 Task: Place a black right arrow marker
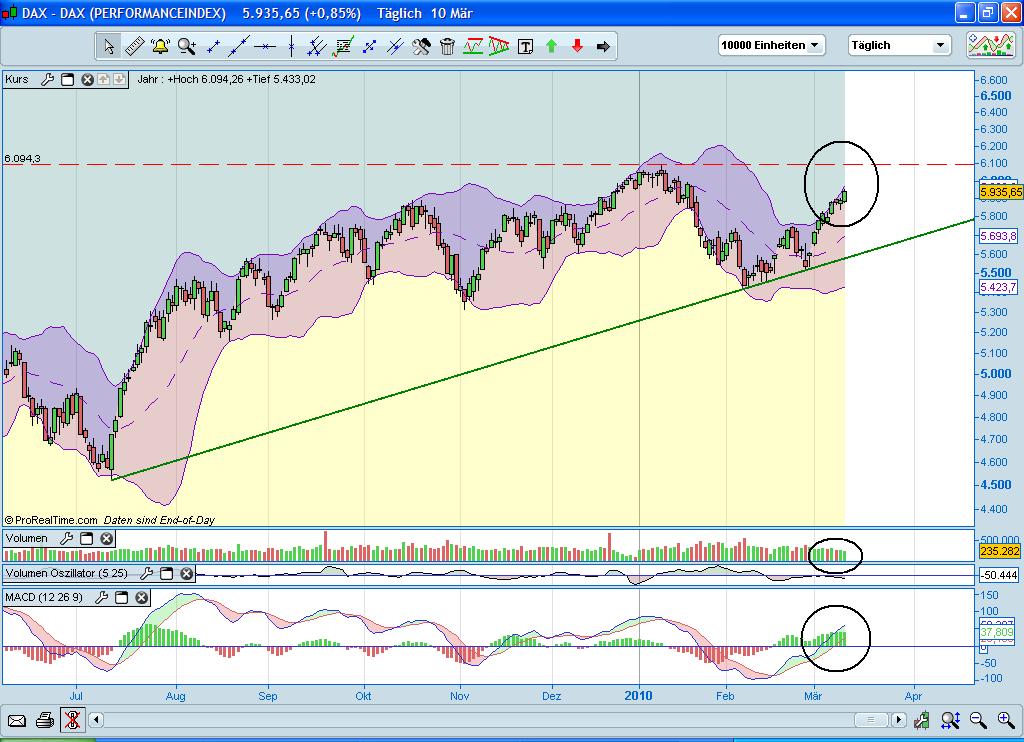[603, 46]
